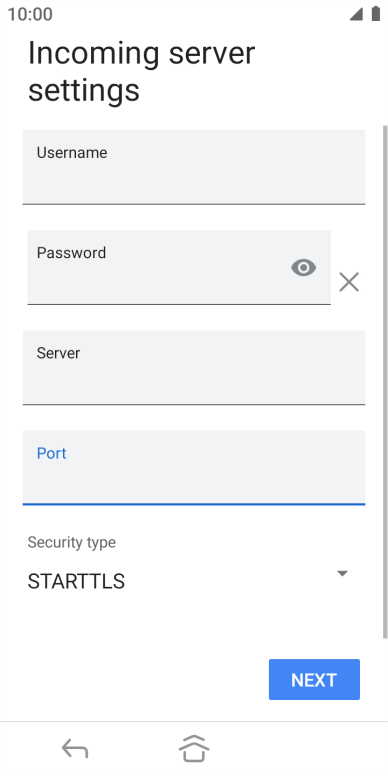Tap the Port field label
The image size is (388, 776).
tap(51, 453)
